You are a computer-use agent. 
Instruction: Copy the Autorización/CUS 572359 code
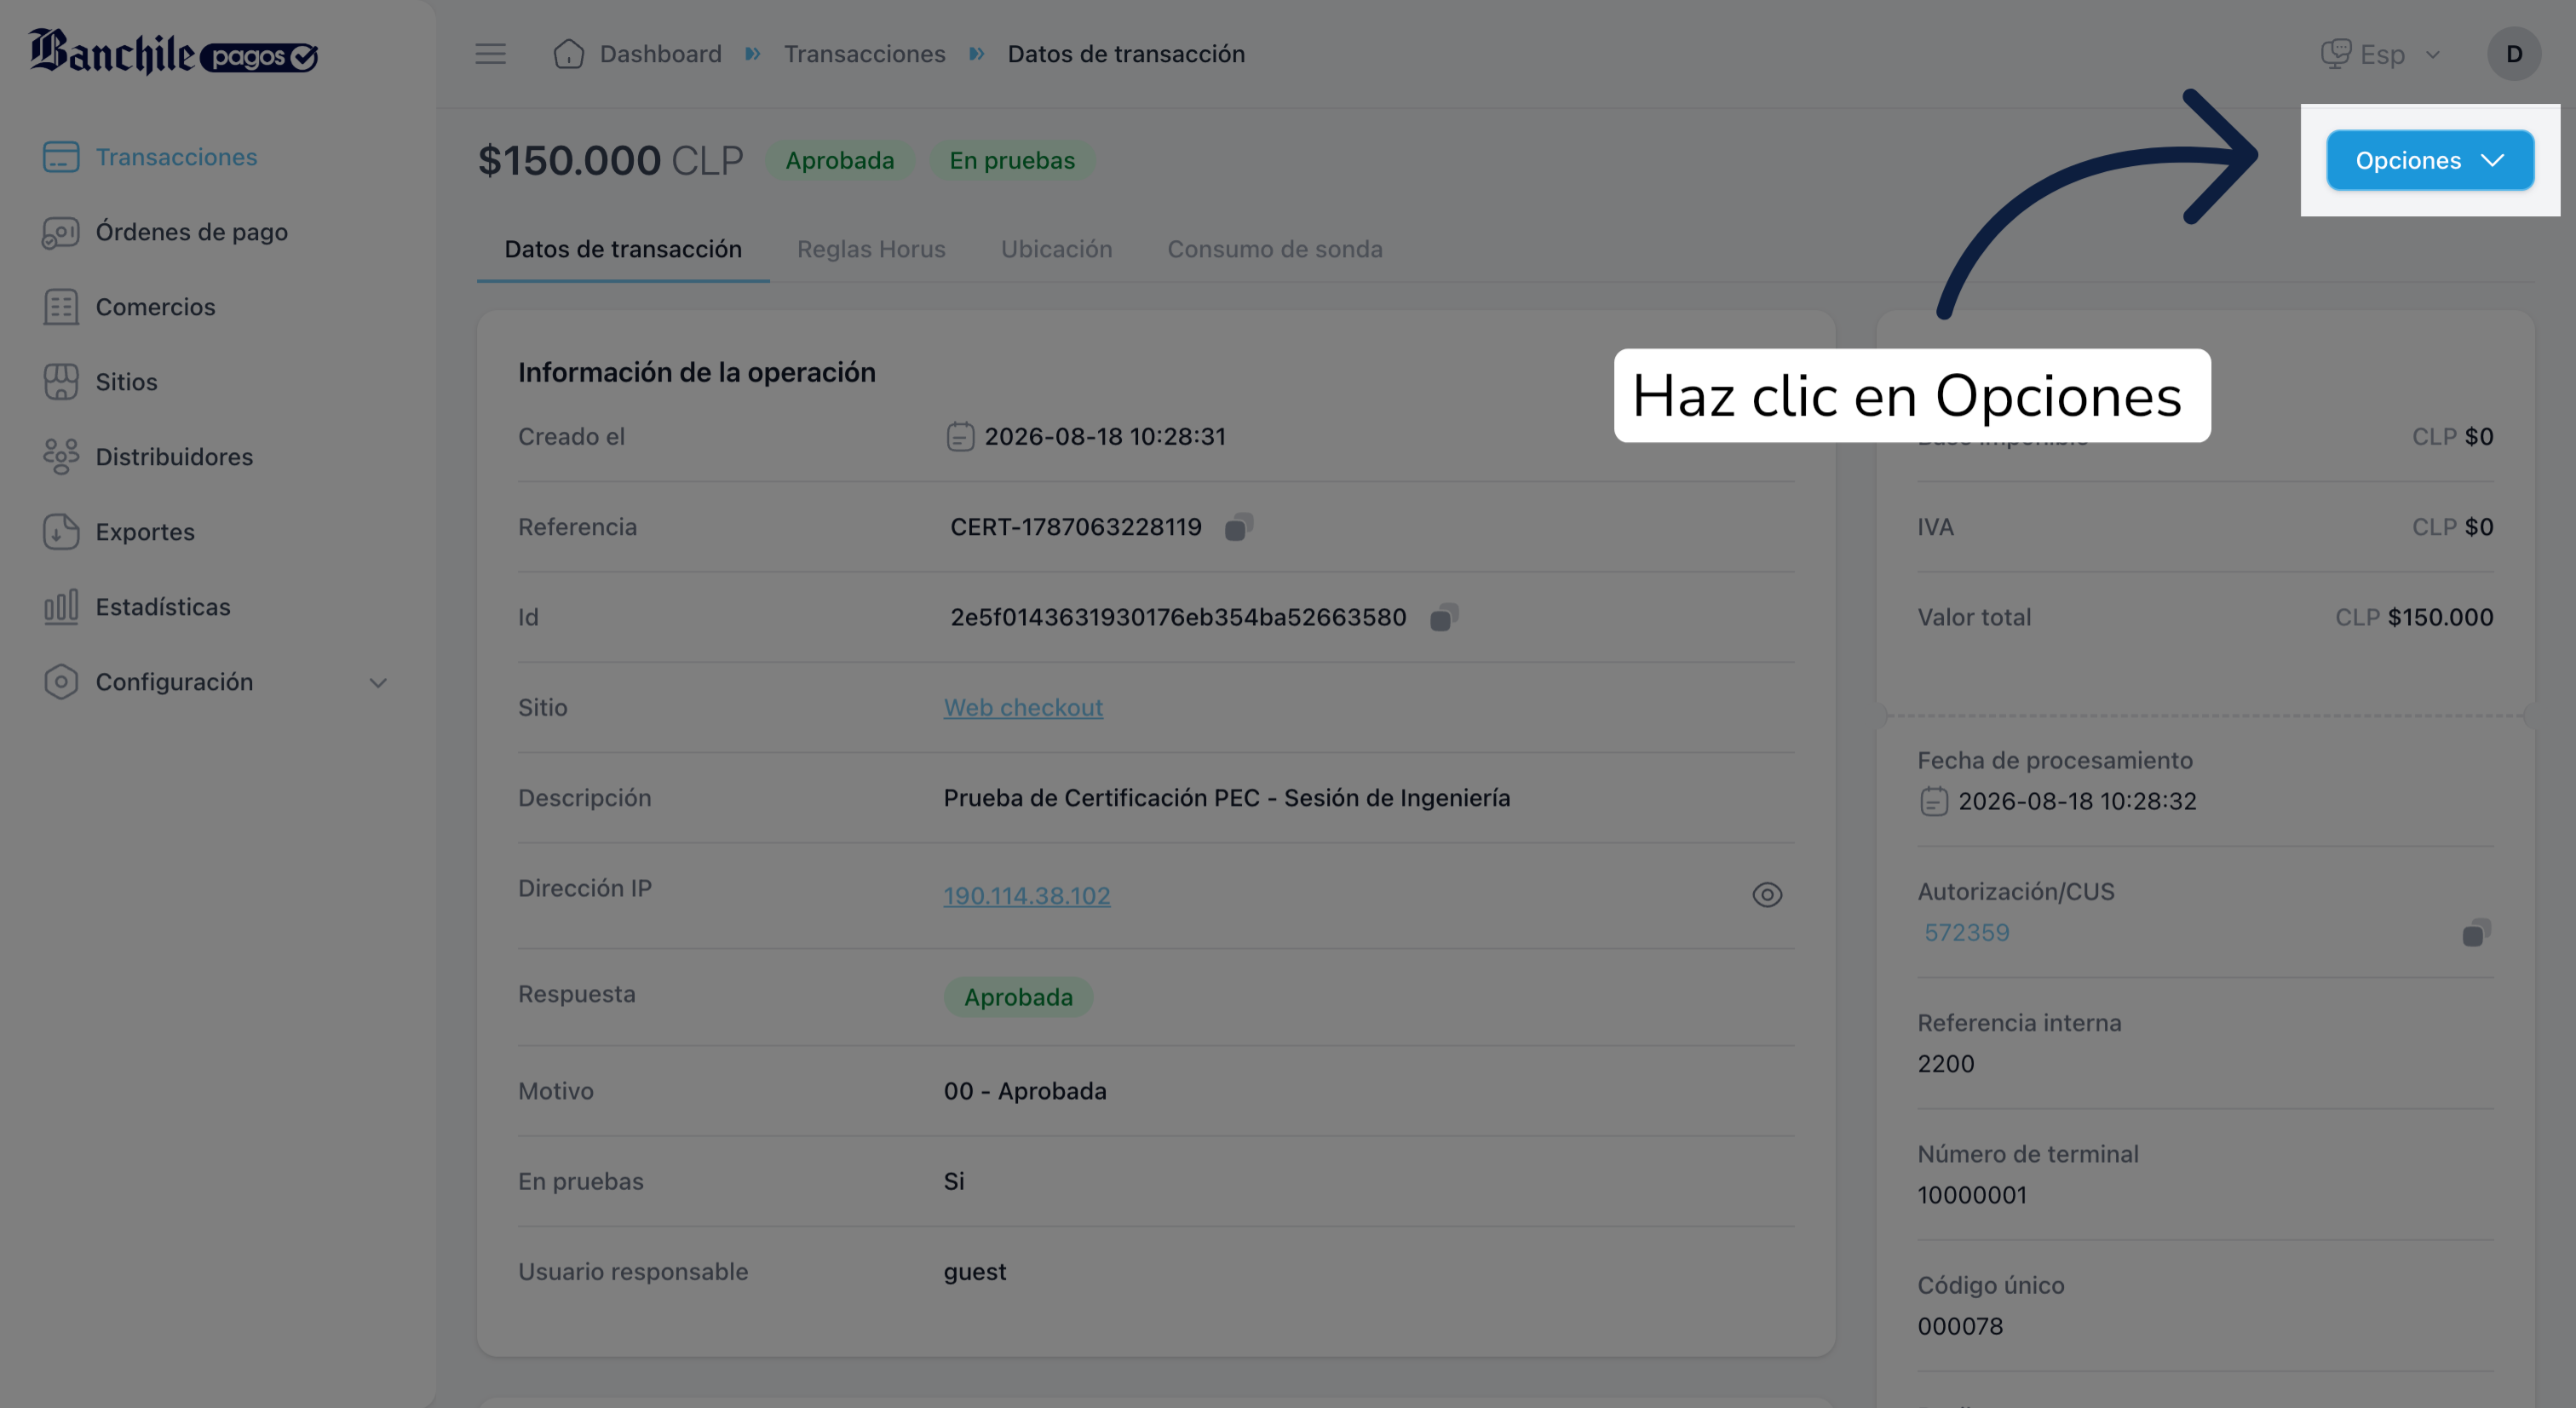coord(2476,933)
